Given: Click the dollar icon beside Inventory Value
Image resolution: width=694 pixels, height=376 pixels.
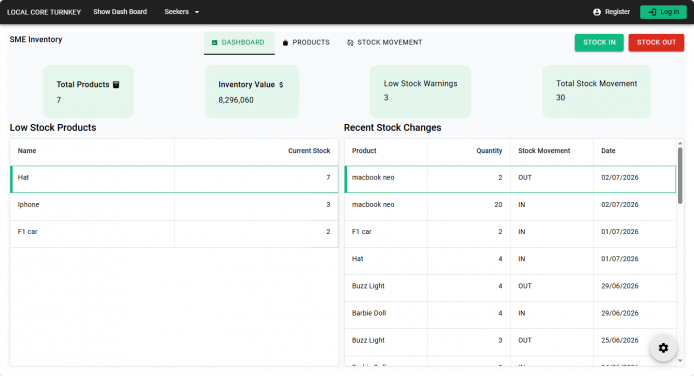Looking at the screenshot, I should tap(281, 84).
